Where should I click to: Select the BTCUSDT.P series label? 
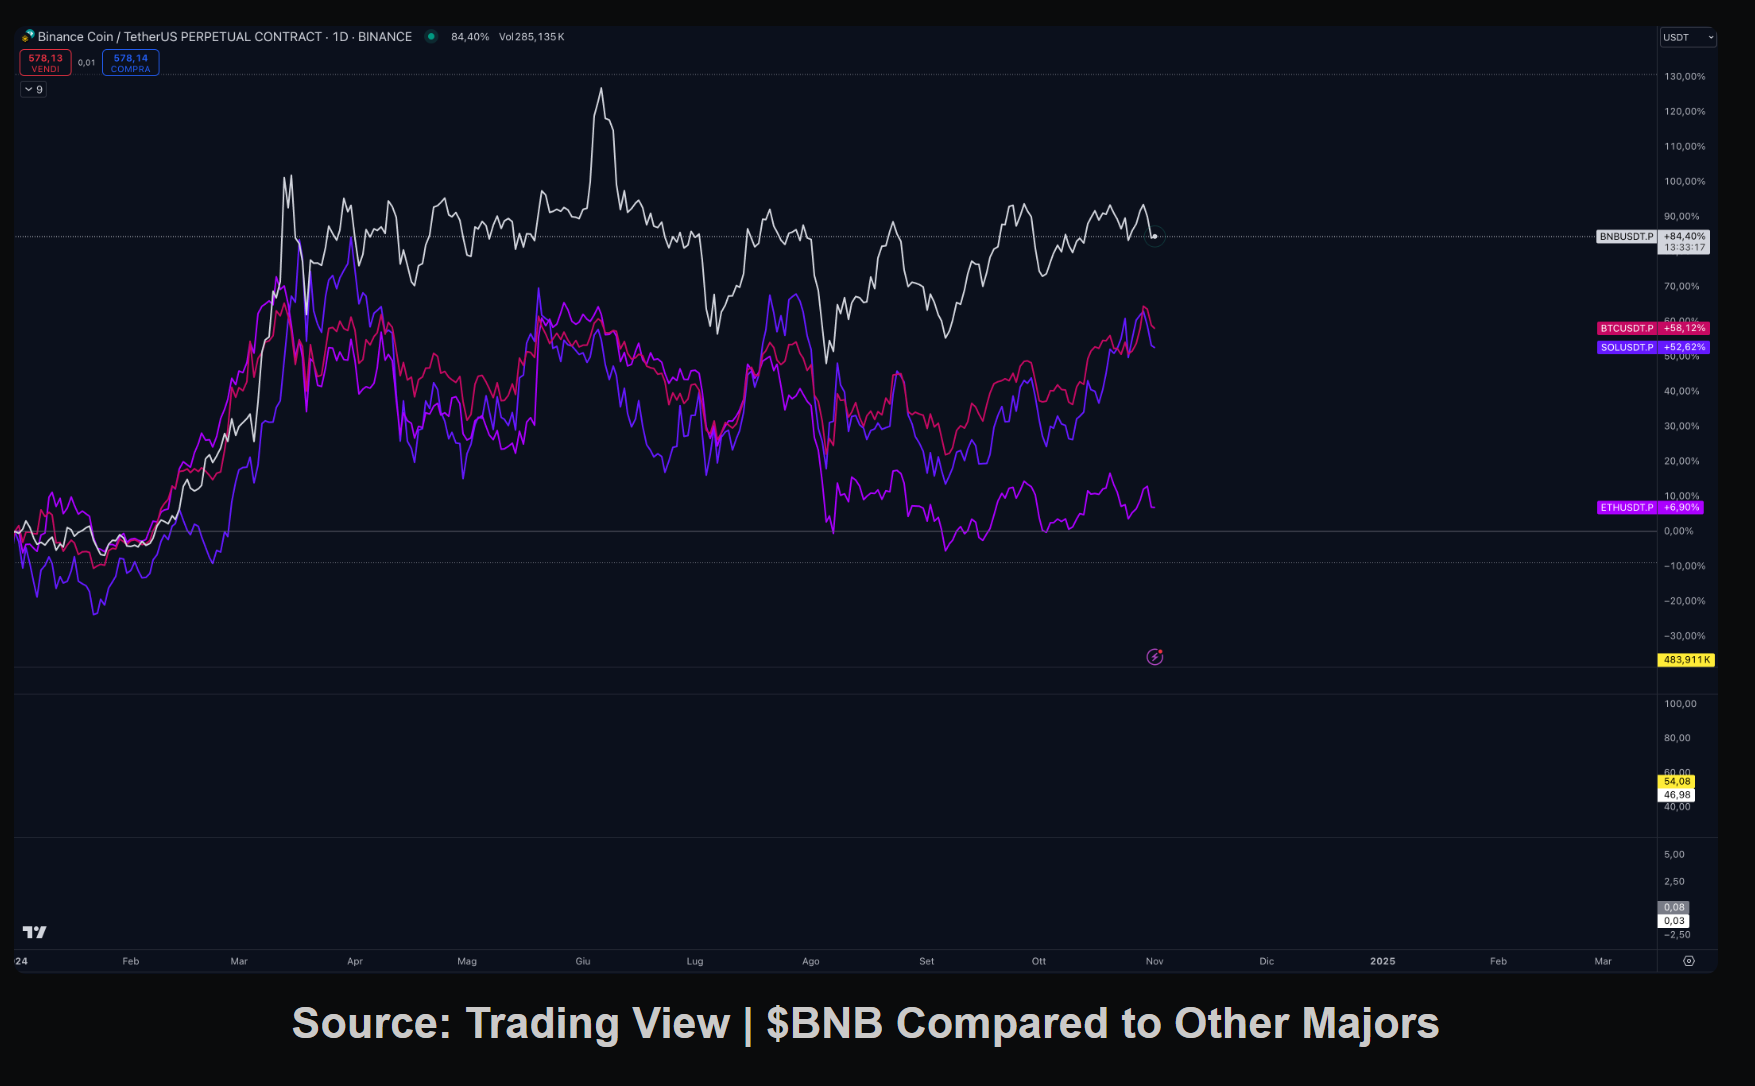coord(1627,328)
